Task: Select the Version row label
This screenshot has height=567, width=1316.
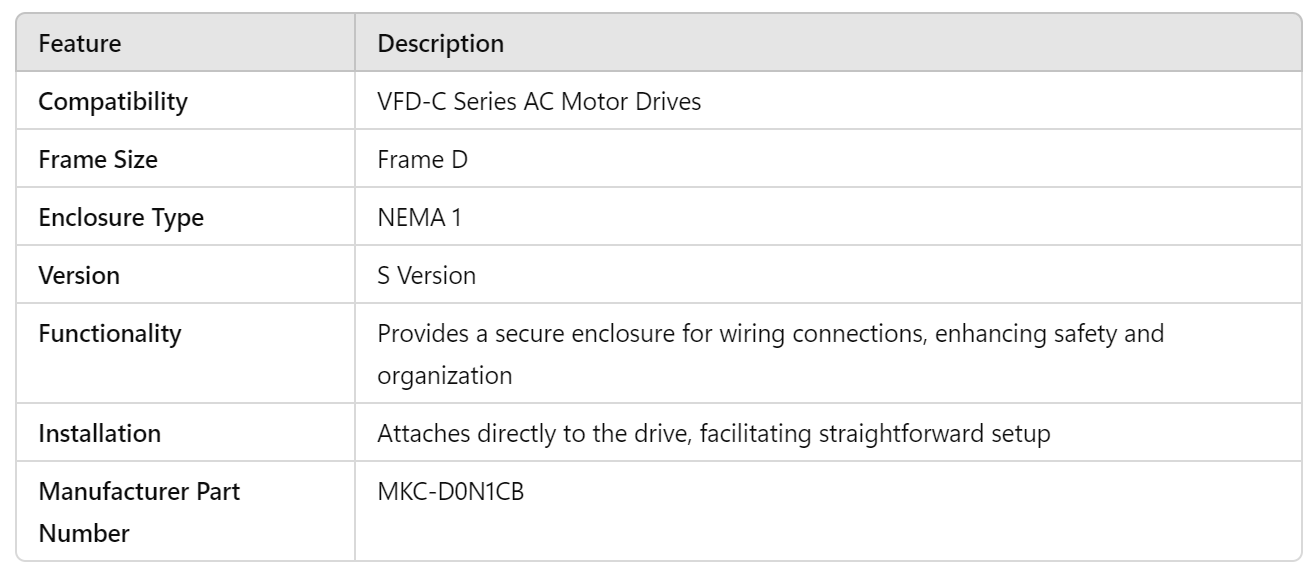Action: (79, 276)
